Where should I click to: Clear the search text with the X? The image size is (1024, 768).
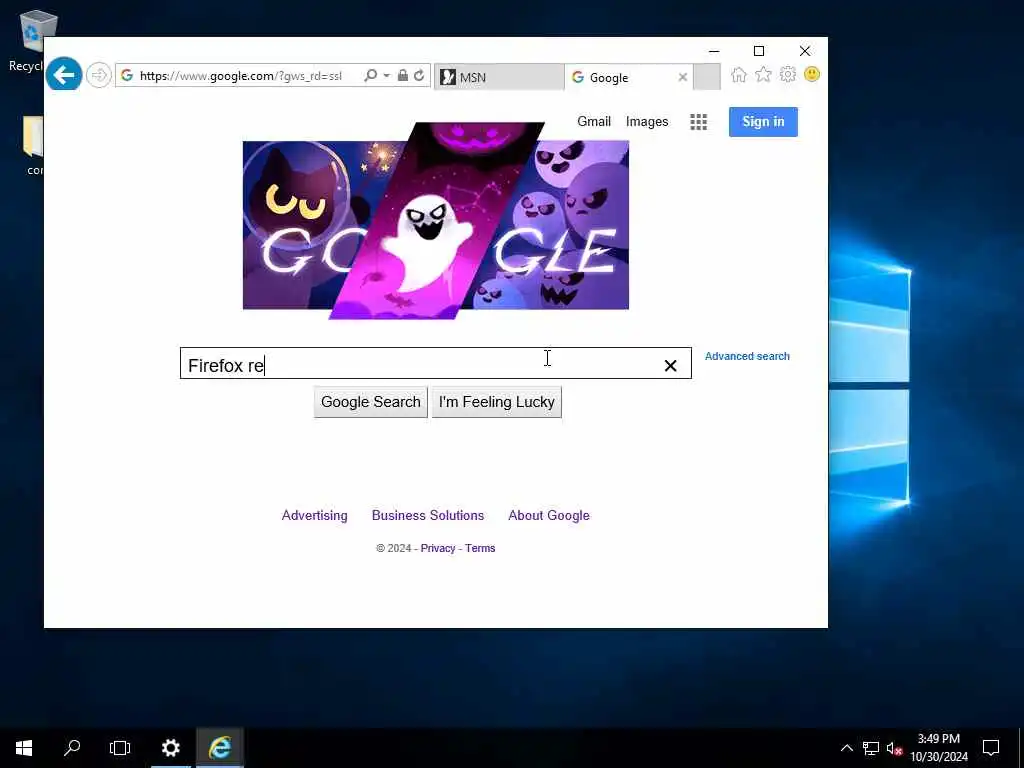point(670,366)
